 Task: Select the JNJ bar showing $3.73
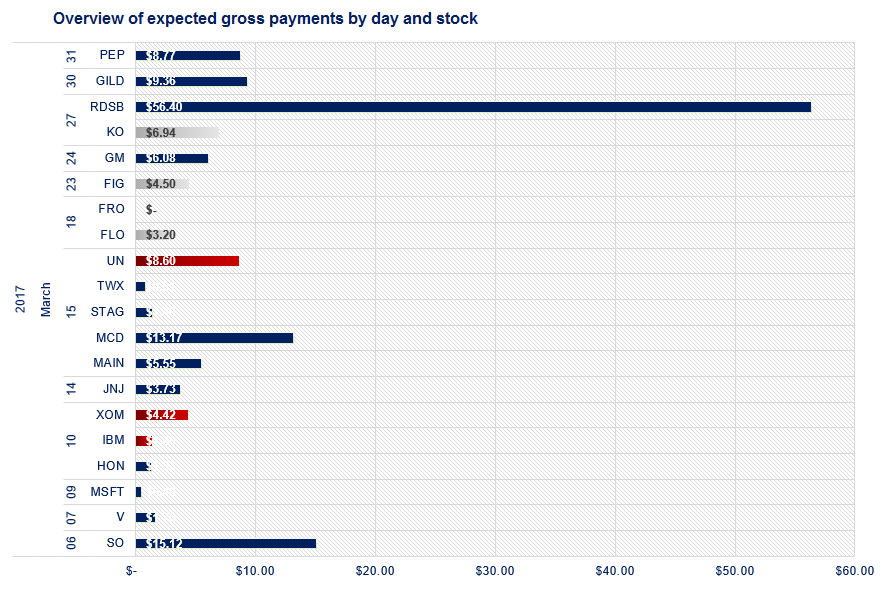point(158,390)
